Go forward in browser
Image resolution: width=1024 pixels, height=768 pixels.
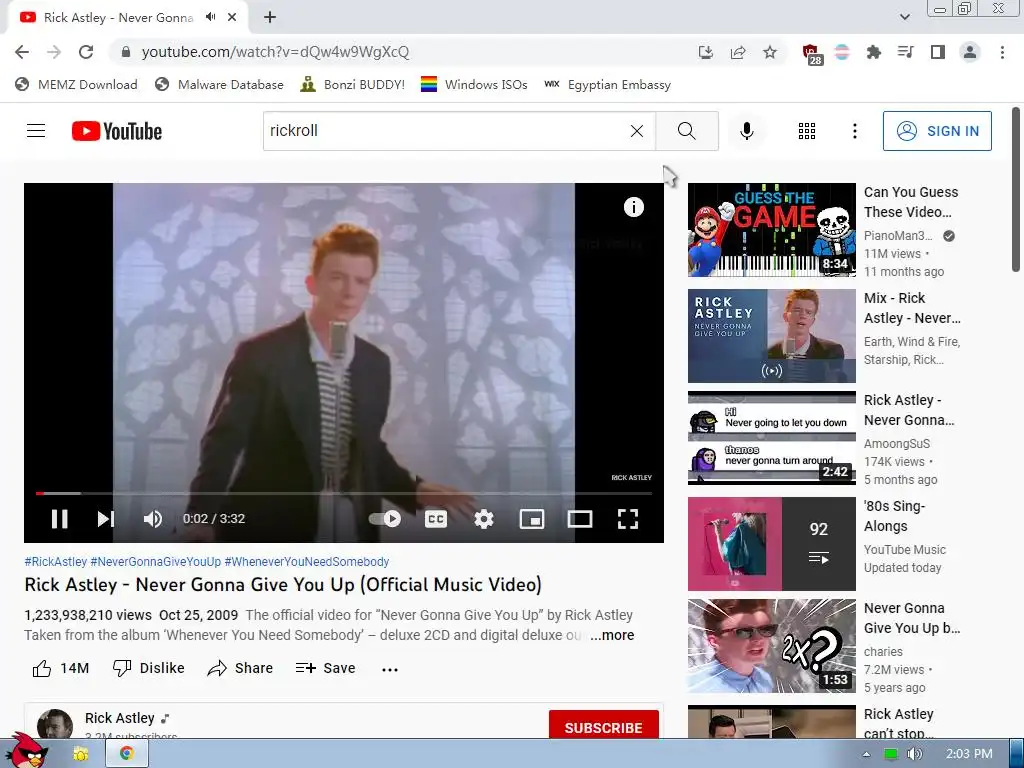click(x=54, y=52)
